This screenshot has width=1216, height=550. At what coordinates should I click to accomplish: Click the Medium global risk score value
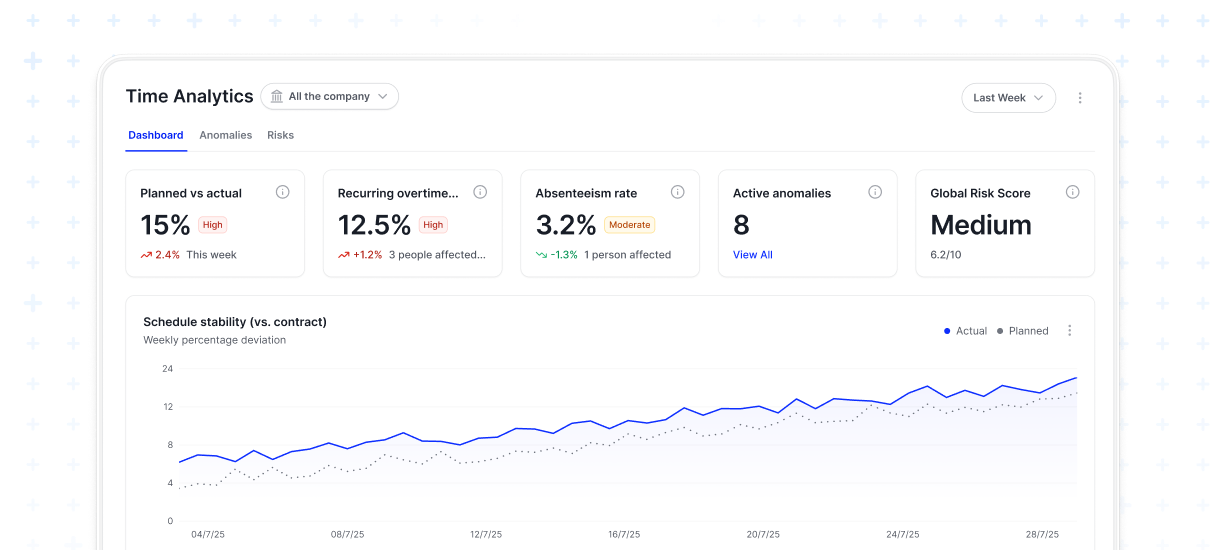(x=981, y=225)
